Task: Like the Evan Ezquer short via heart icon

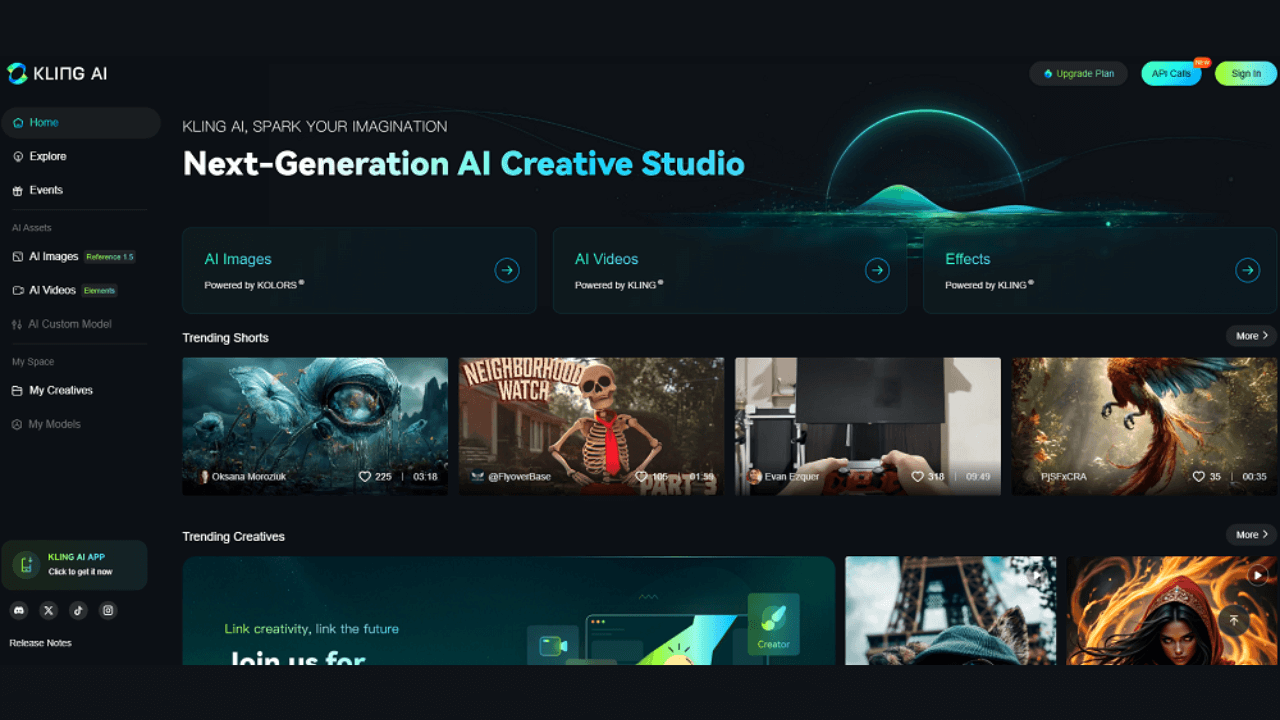Action: (918, 477)
